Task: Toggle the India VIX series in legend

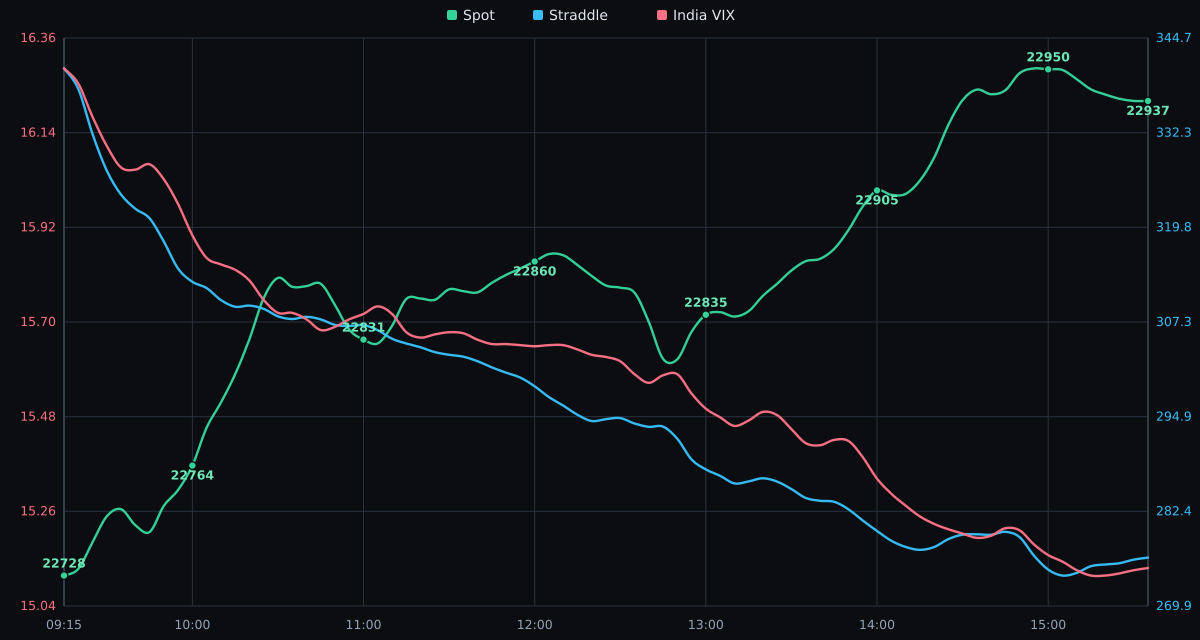Action: point(696,15)
